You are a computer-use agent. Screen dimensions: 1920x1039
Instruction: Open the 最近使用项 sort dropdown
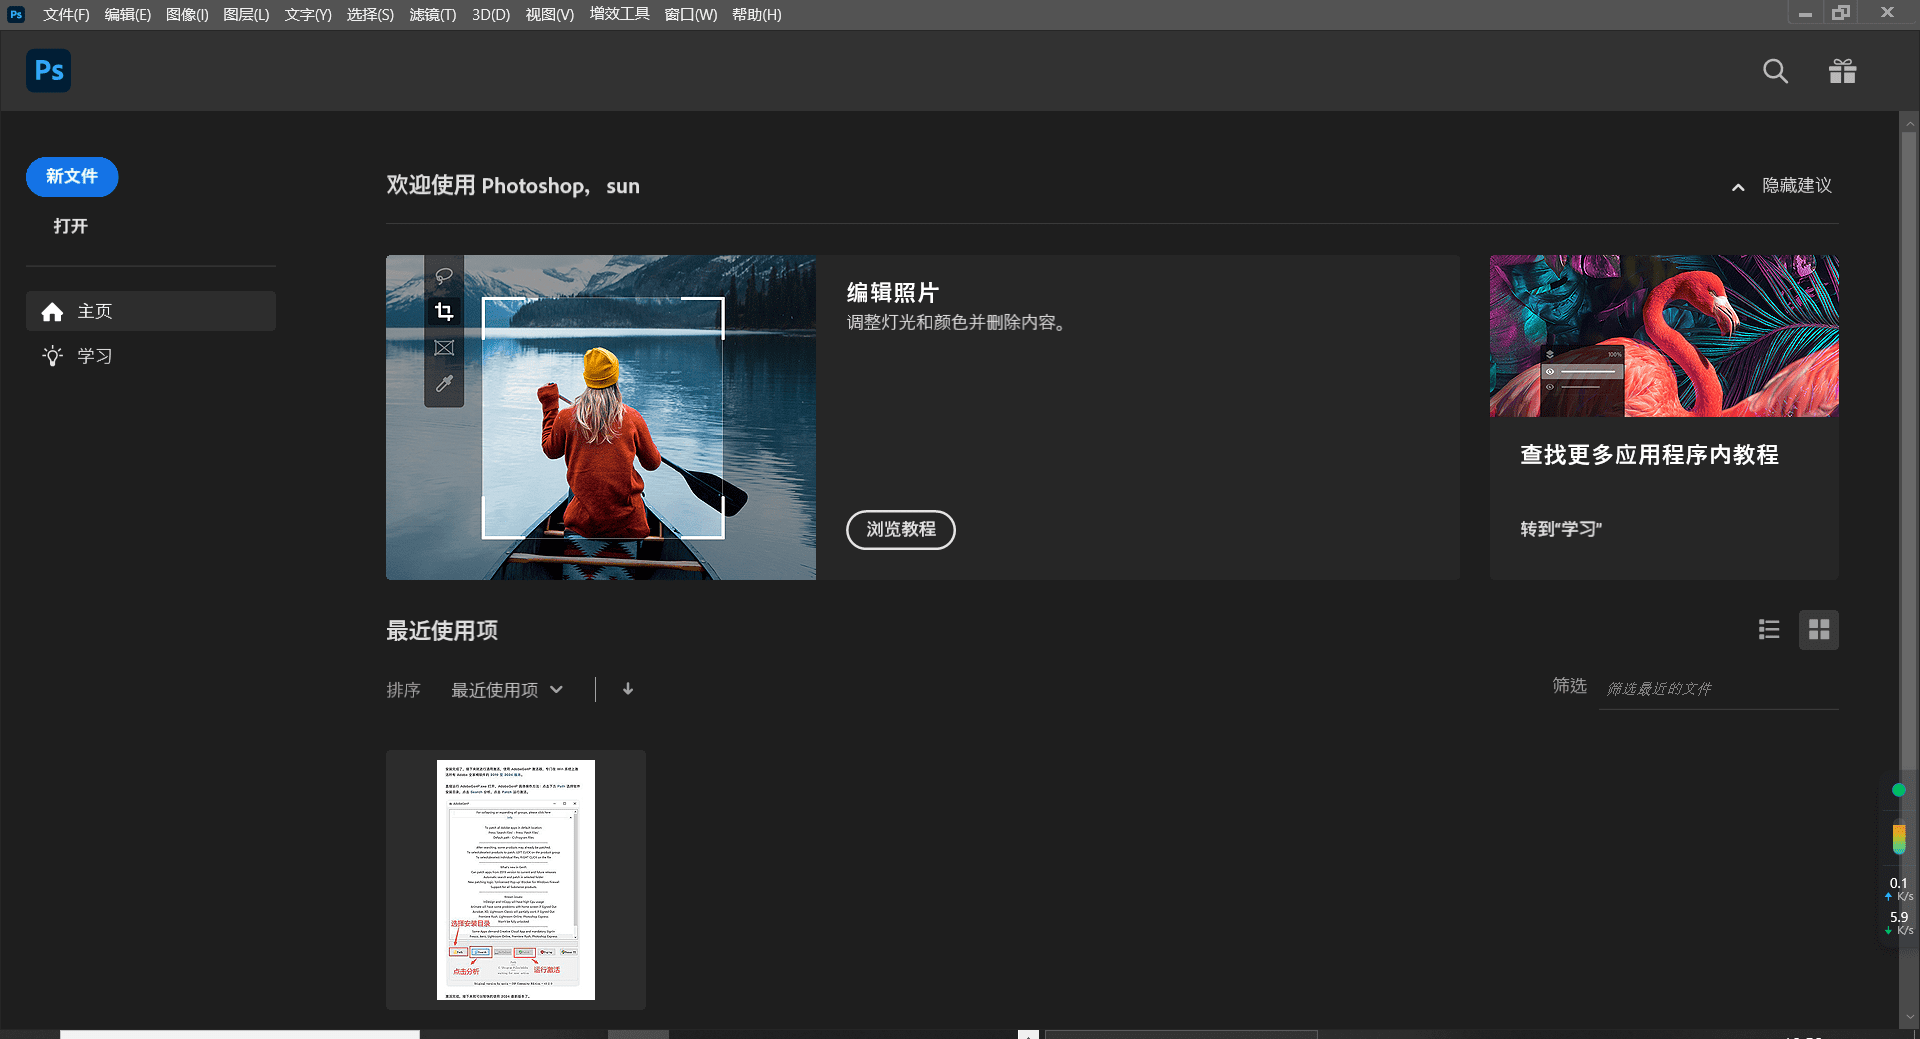point(508,689)
